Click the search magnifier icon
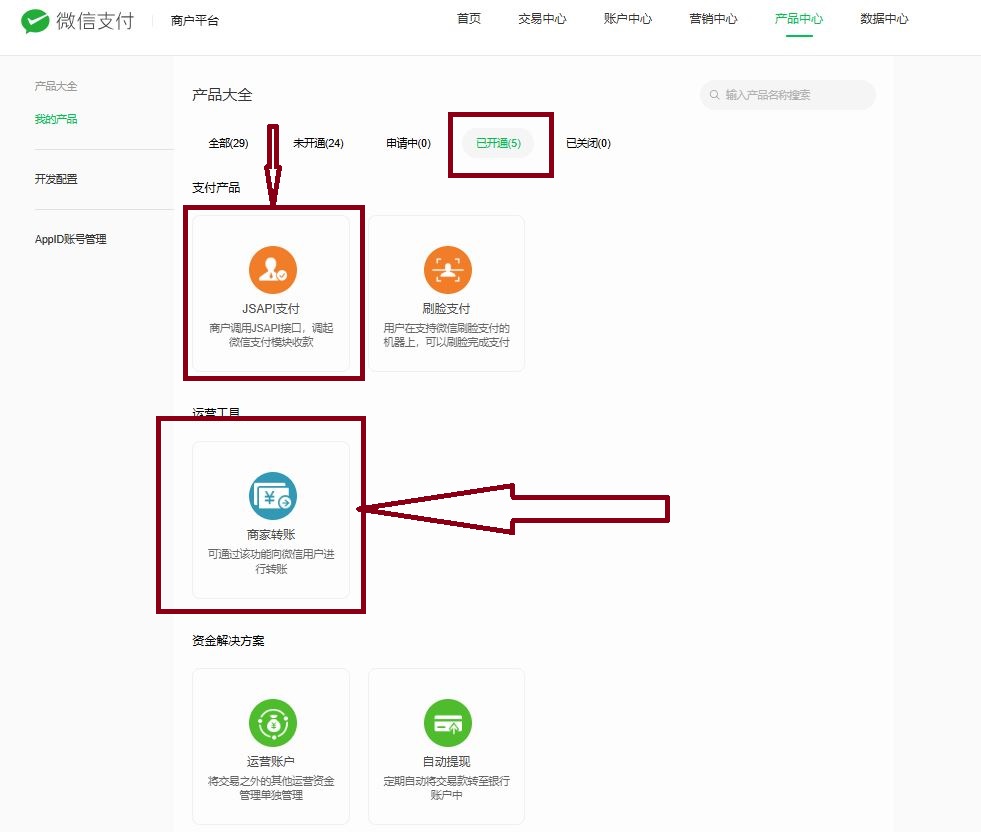 (714, 95)
